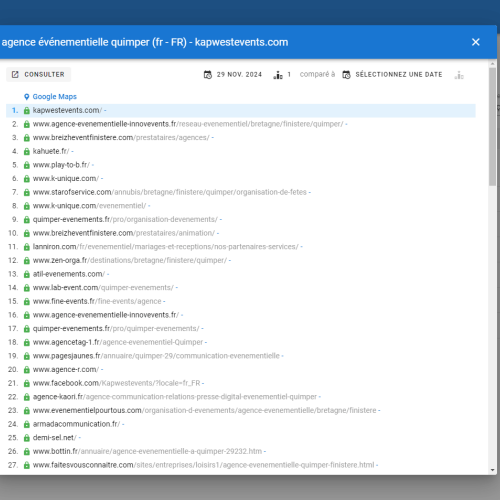This screenshot has height=500, width=500.
Task: Click the greyed podium icon at the toolbar's far right
Action: pyautogui.click(x=459, y=75)
